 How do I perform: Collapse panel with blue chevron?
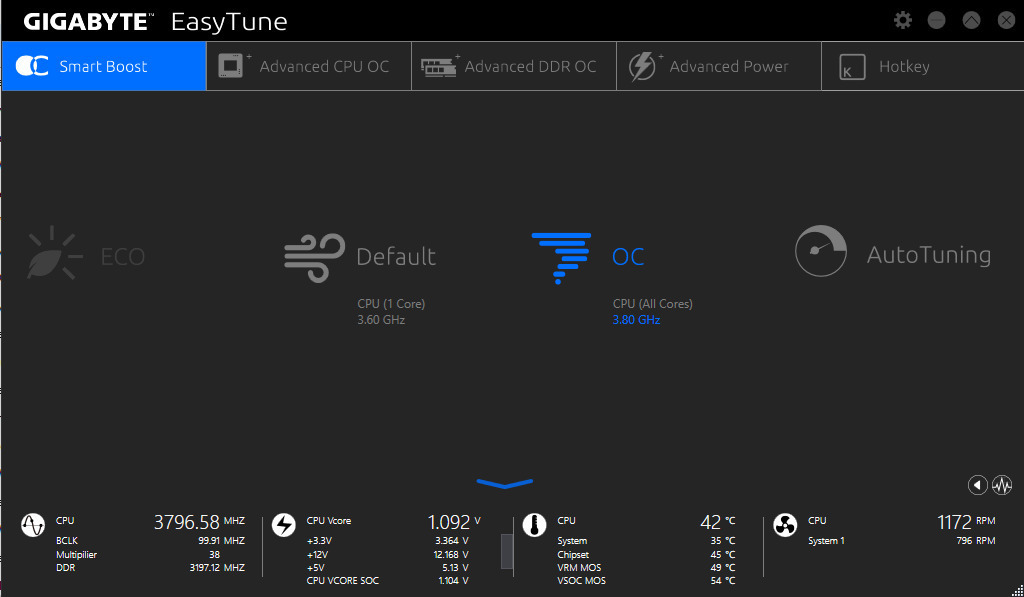coord(505,483)
